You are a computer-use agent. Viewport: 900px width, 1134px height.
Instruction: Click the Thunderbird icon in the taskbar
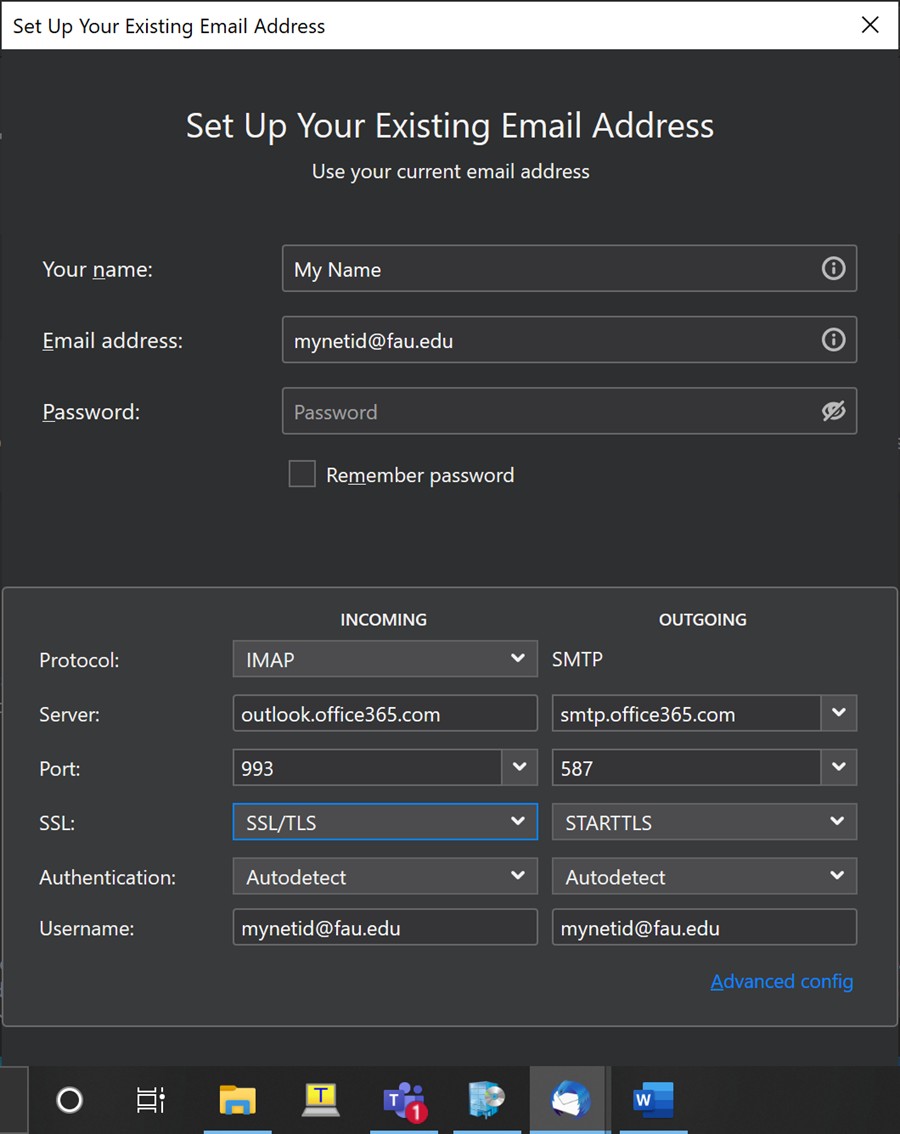pos(570,1101)
